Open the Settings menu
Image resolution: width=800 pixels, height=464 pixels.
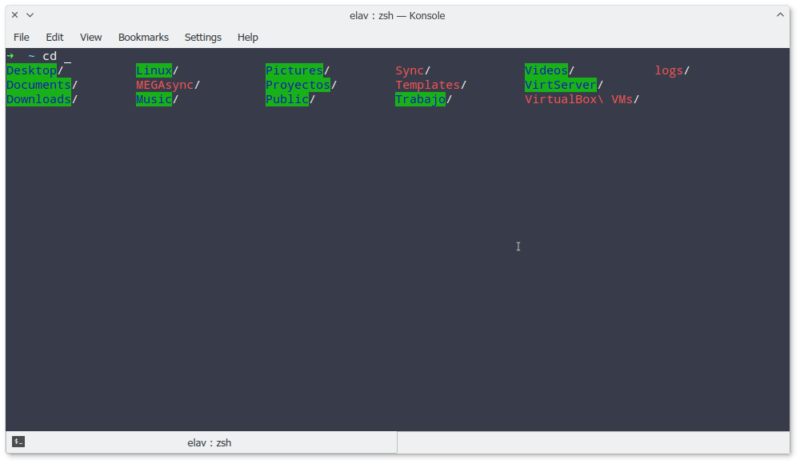(x=203, y=37)
